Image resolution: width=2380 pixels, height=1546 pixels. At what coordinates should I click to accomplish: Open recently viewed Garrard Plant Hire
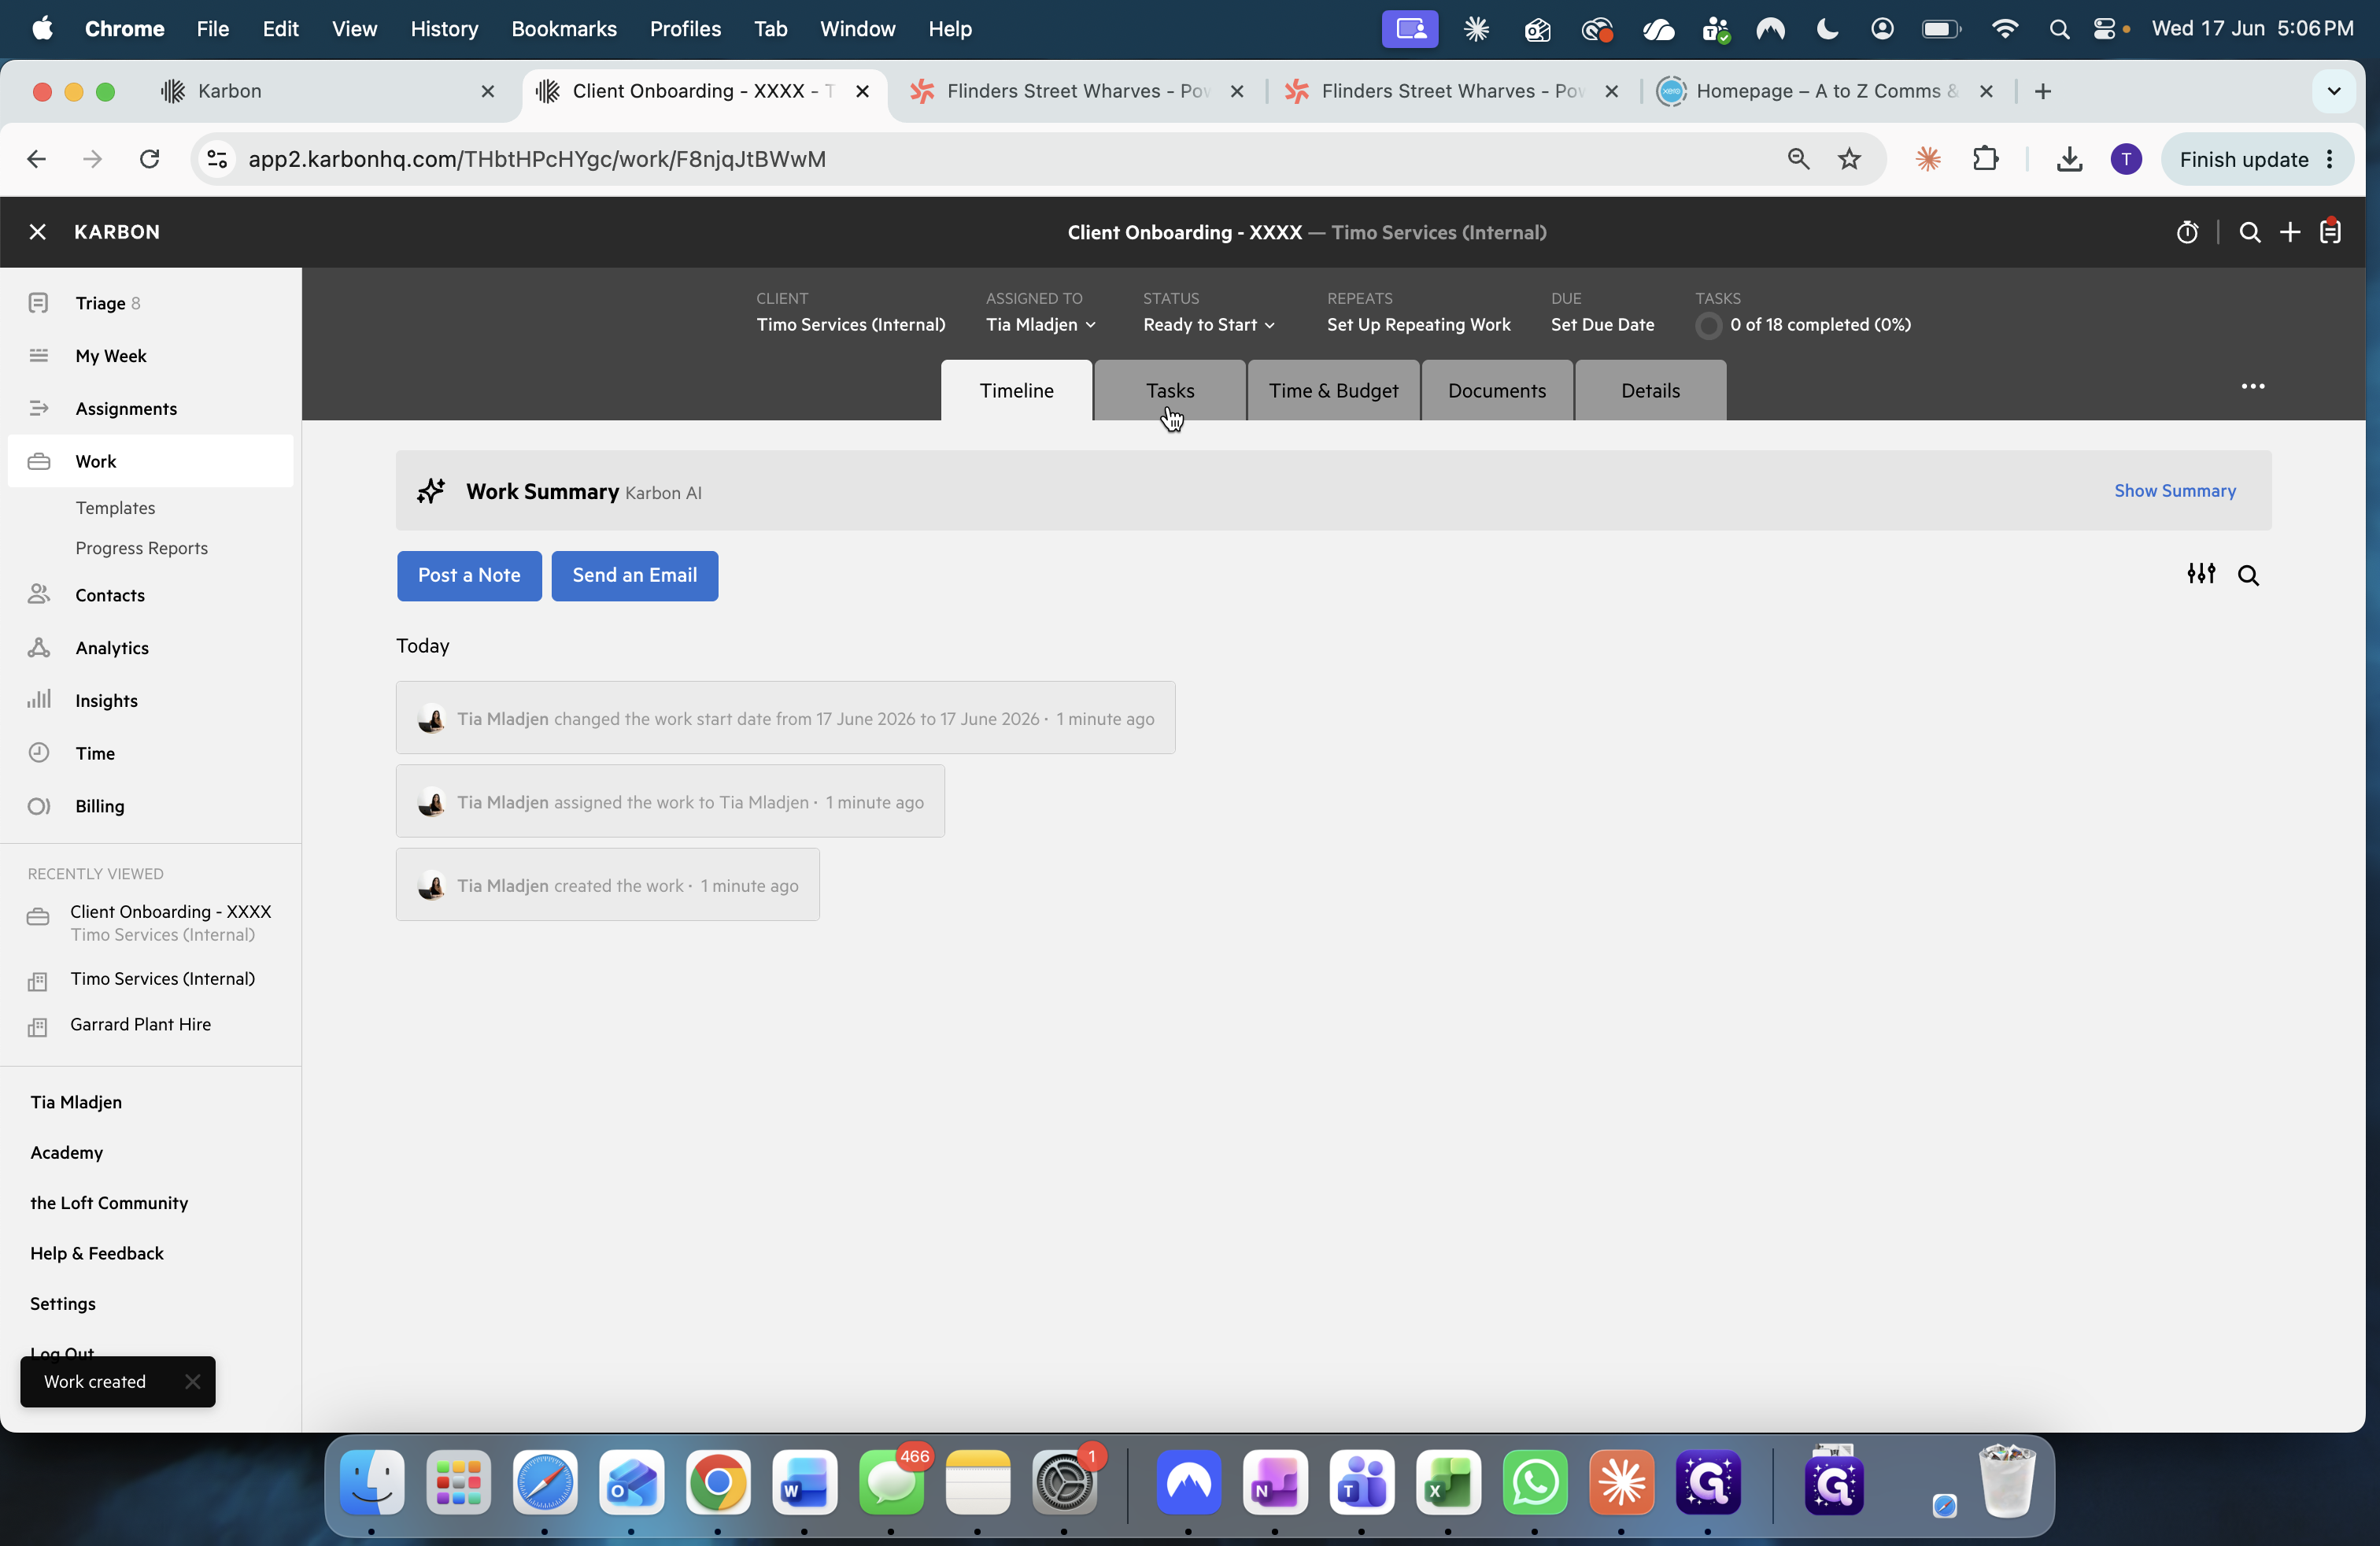click(x=140, y=1024)
